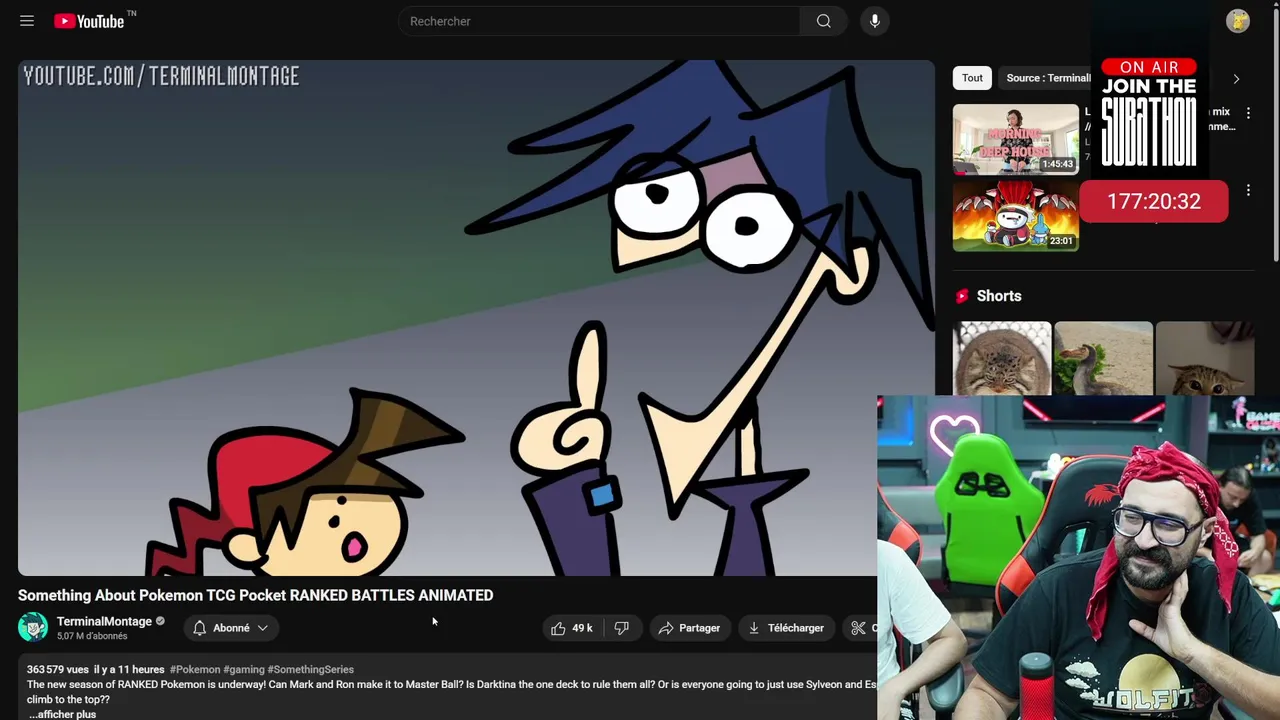Click the verified badge beside TerminalMontage

click(160, 621)
